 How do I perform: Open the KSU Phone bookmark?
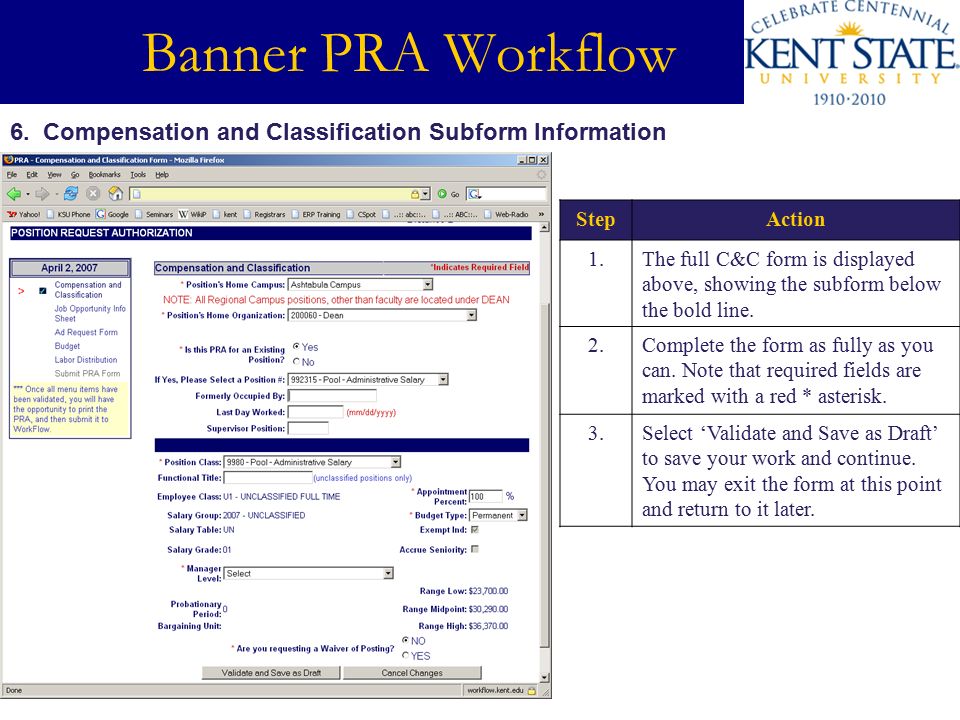pyautogui.click(x=69, y=214)
